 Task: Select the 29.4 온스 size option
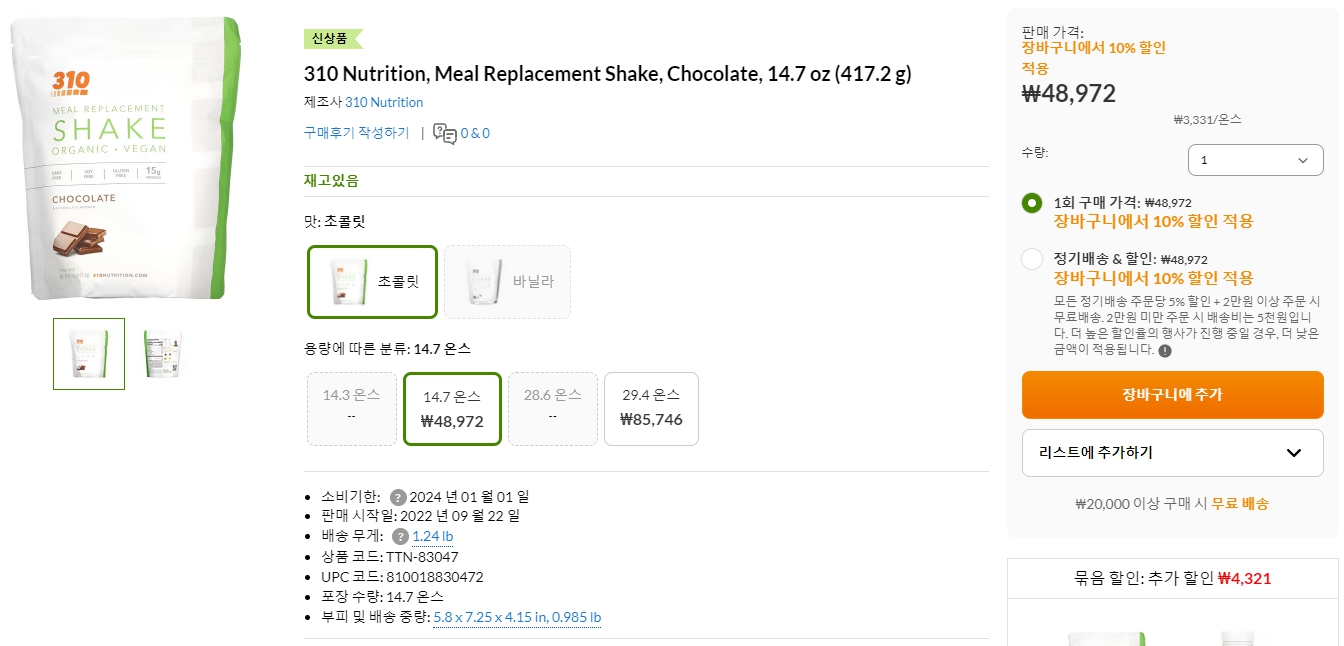[651, 408]
